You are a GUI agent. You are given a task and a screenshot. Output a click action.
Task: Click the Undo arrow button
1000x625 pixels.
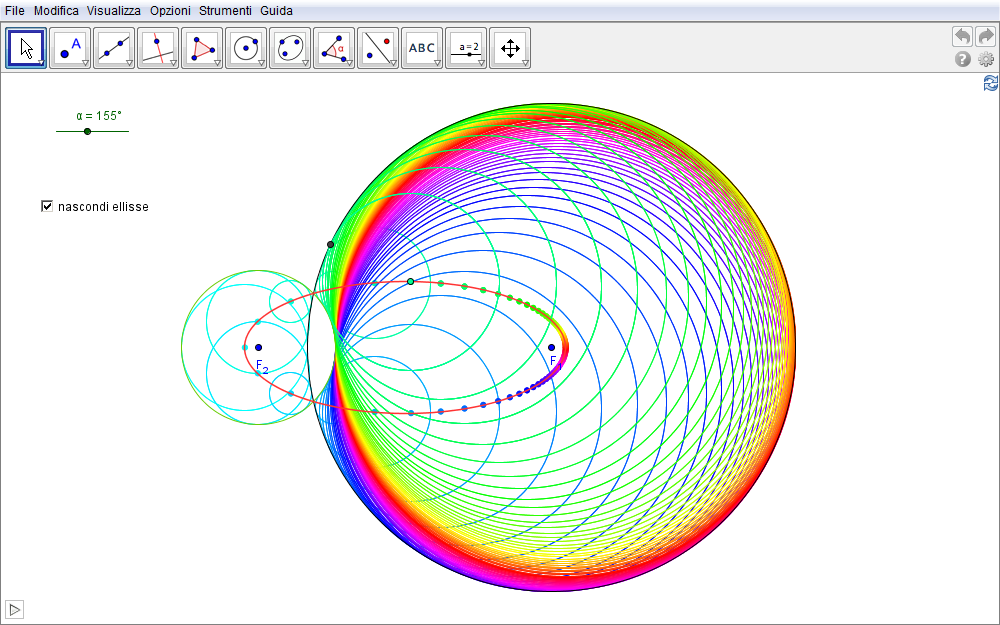[x=962, y=37]
